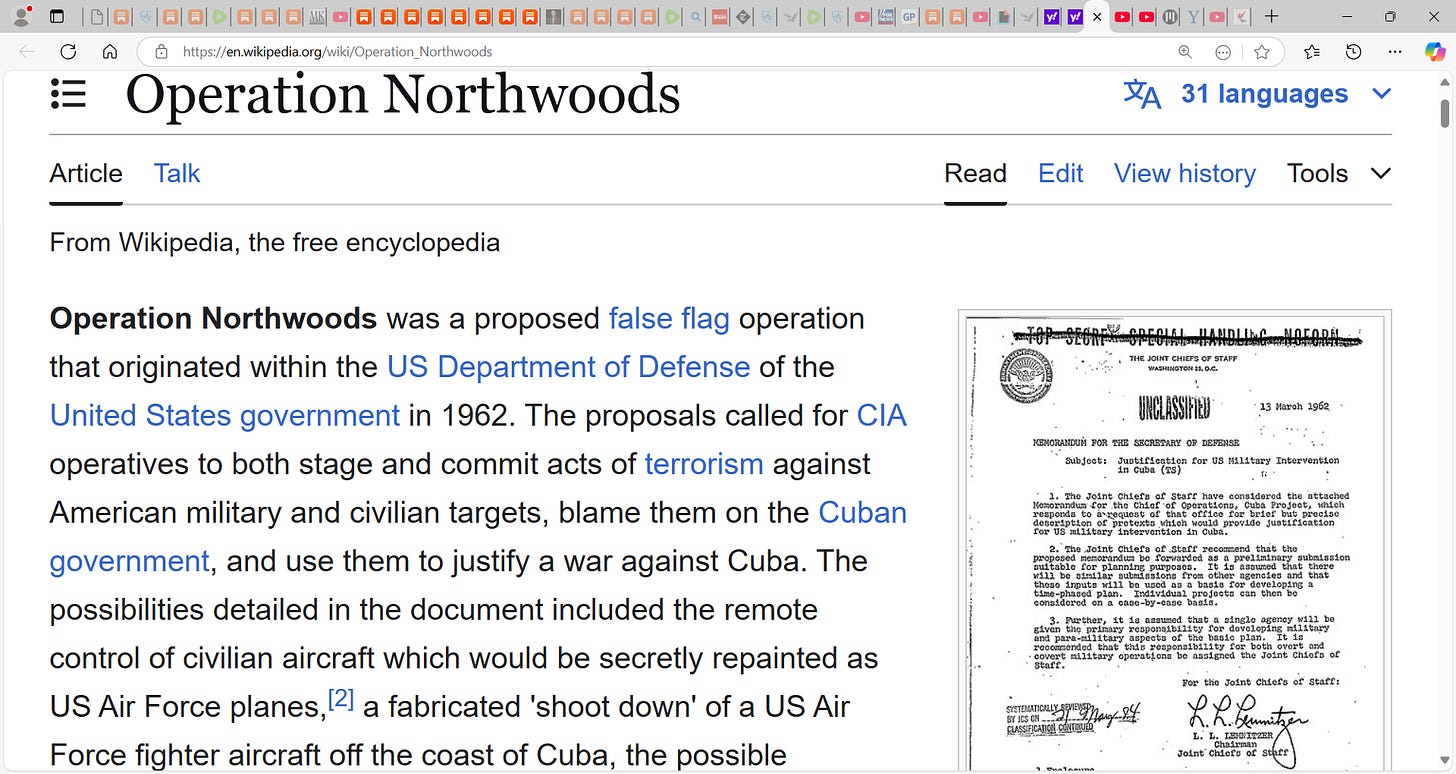Switch to the blue Y favicon tab

(x=1194, y=17)
